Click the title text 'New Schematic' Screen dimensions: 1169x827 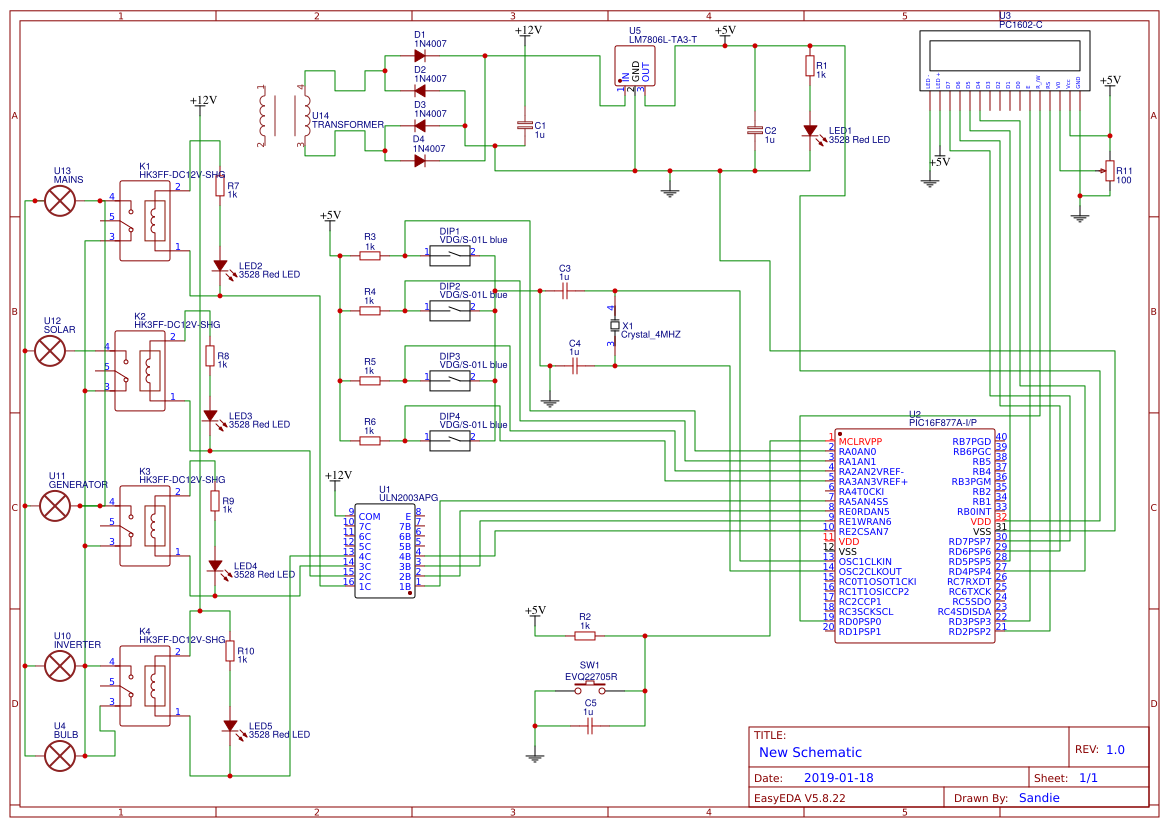pos(810,752)
